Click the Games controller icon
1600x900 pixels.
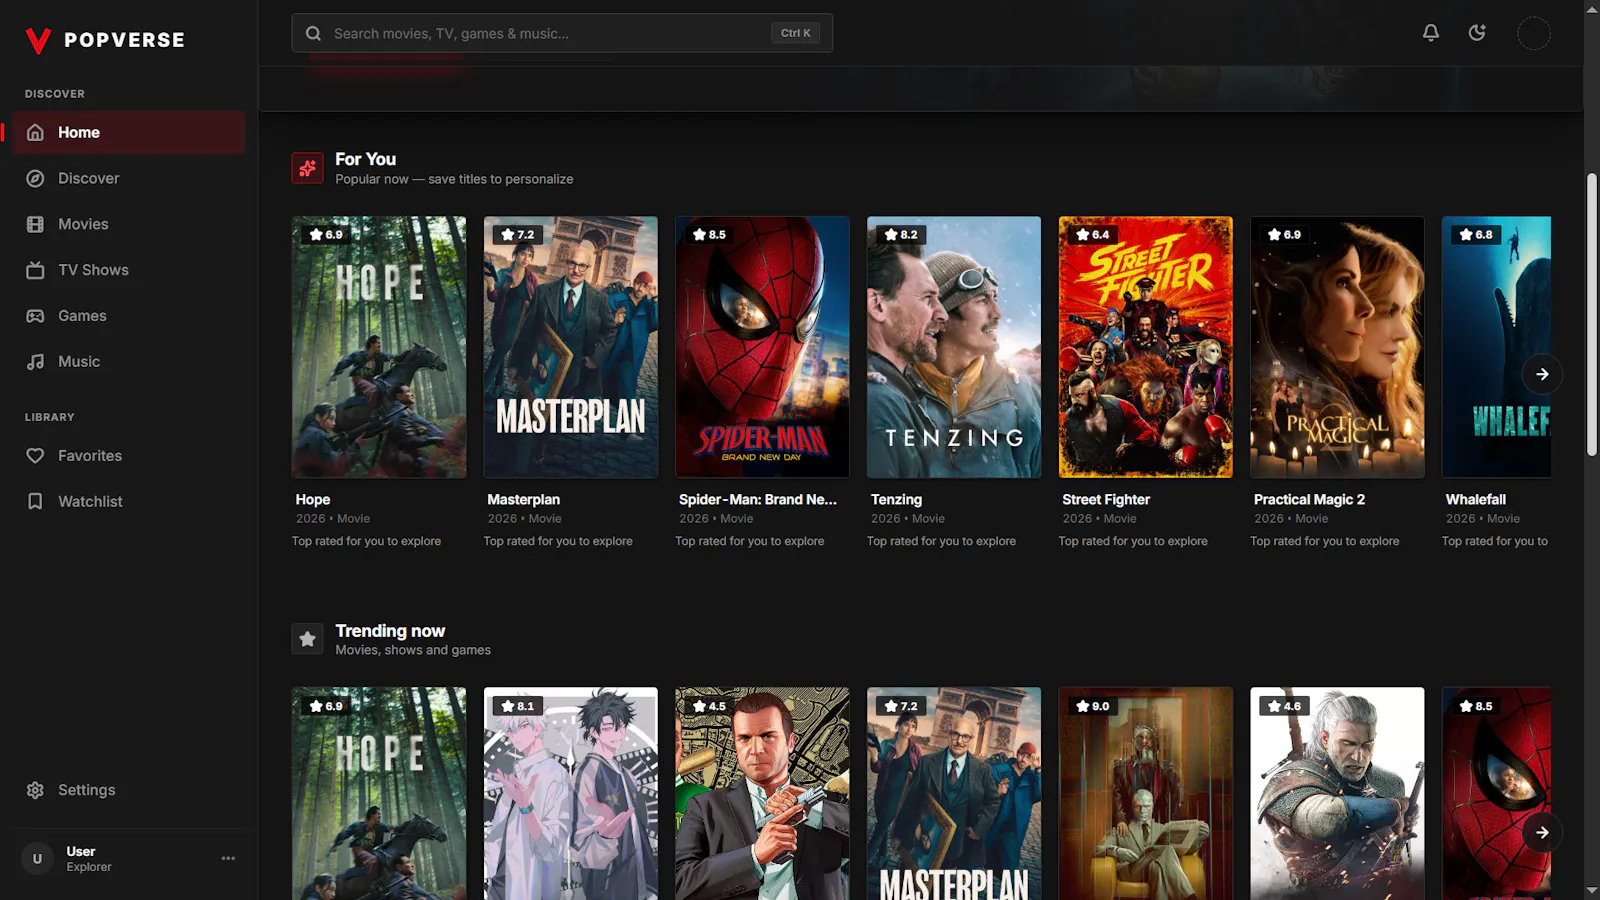[x=35, y=316]
